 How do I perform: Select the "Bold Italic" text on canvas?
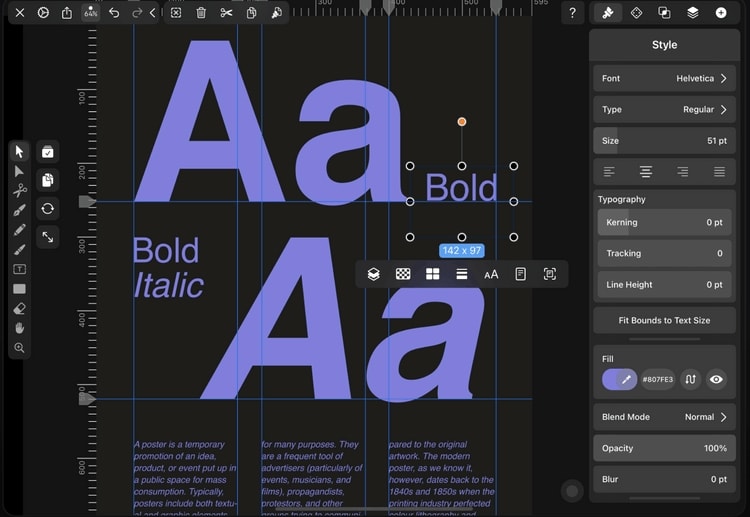coord(168,268)
